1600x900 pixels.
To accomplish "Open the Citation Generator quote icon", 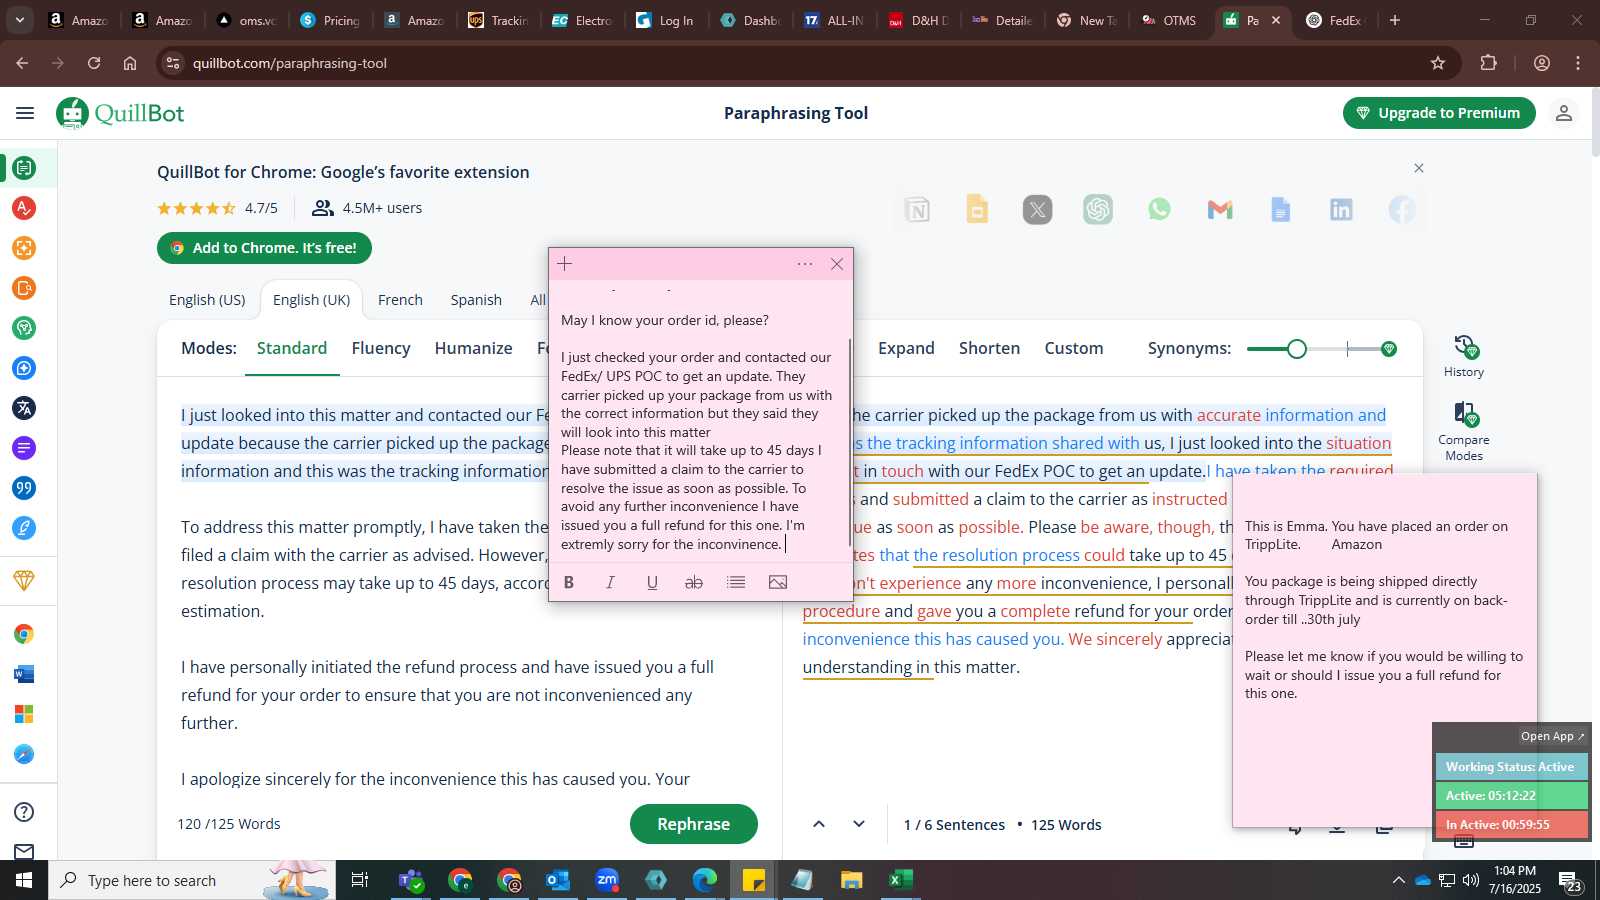I will (24, 488).
